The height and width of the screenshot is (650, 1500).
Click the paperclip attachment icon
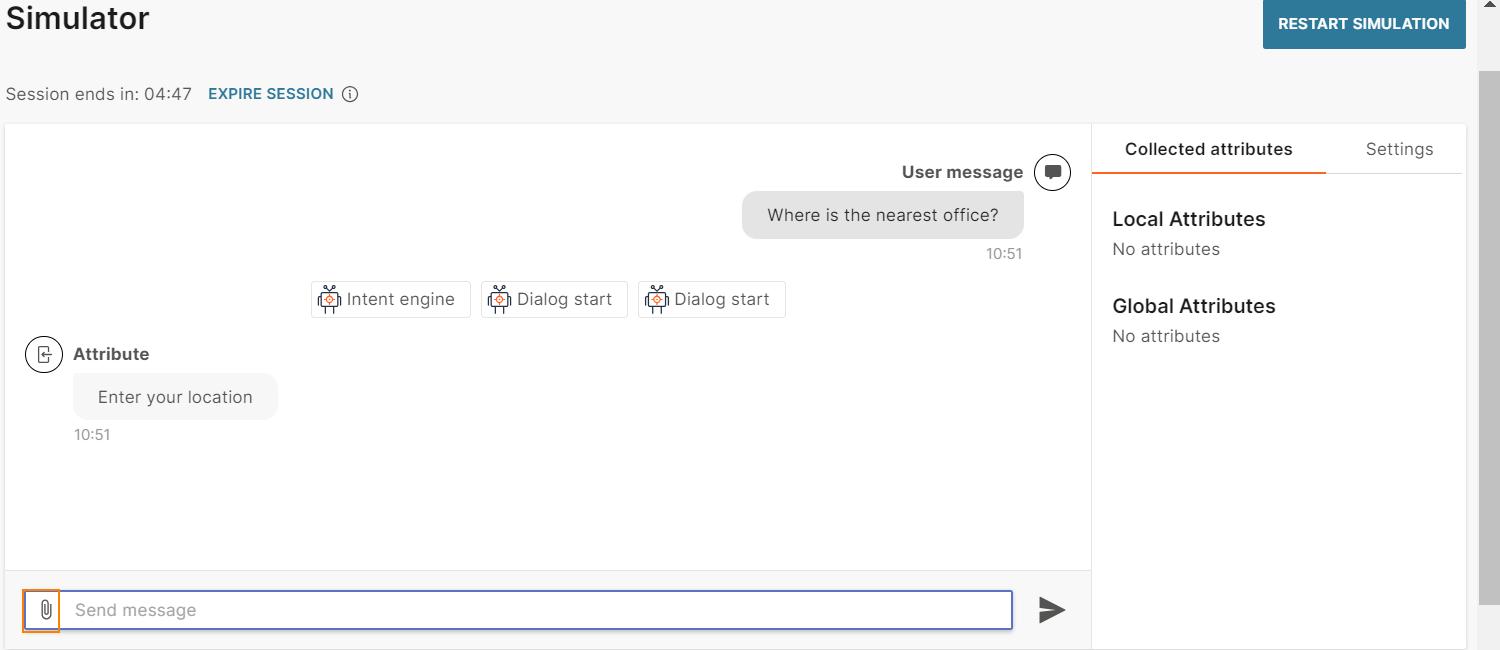tap(45, 610)
